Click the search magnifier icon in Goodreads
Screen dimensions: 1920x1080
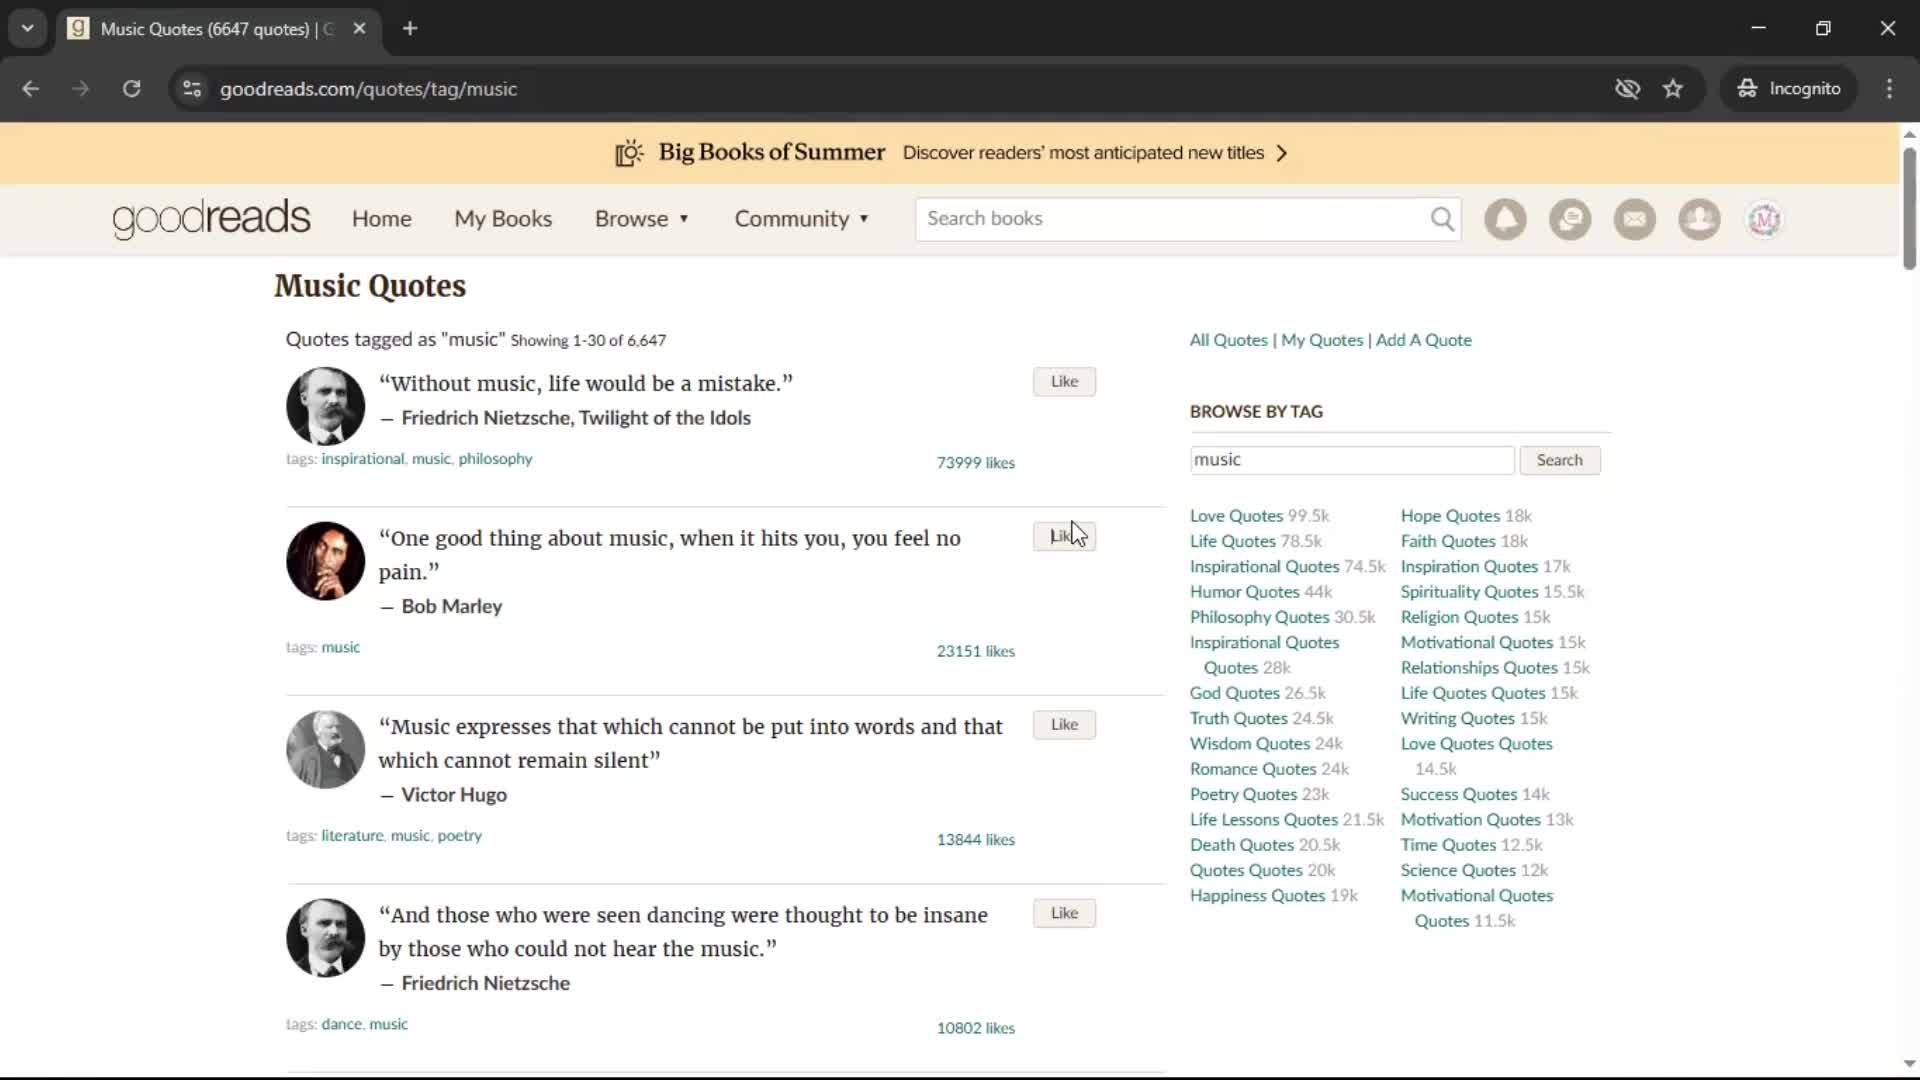coord(1442,219)
